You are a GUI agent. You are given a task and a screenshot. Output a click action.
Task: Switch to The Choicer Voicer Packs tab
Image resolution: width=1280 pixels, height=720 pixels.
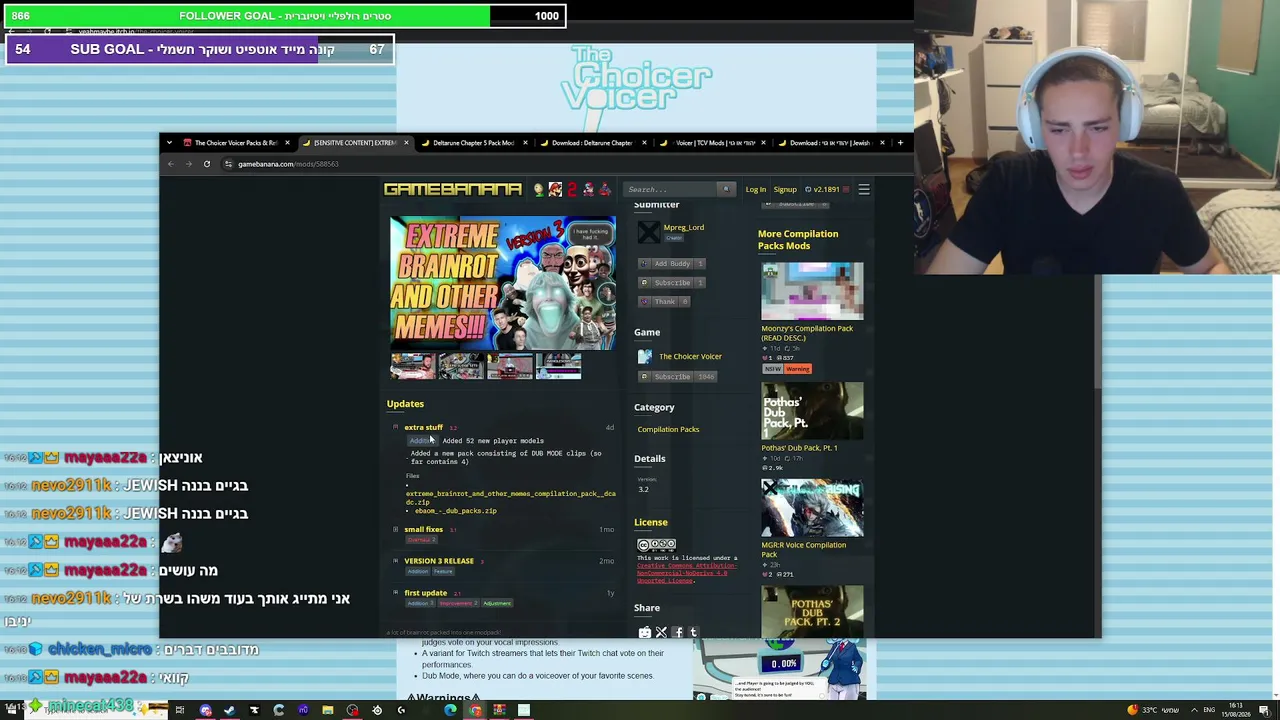click(x=236, y=143)
